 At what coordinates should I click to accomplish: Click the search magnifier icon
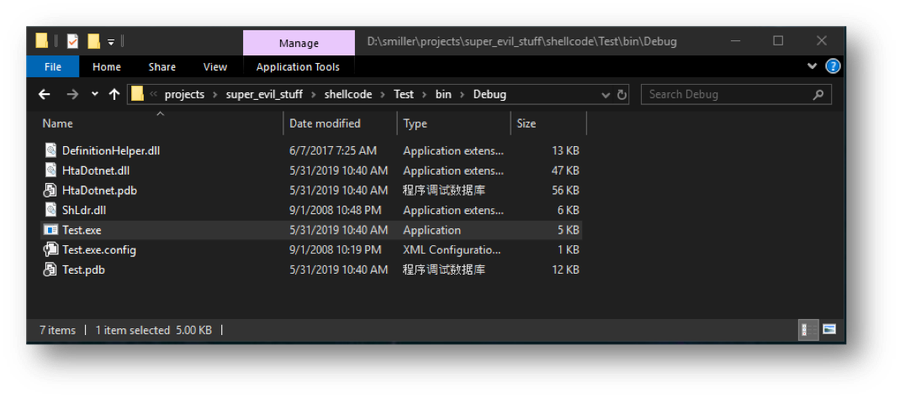pyautogui.click(x=818, y=95)
